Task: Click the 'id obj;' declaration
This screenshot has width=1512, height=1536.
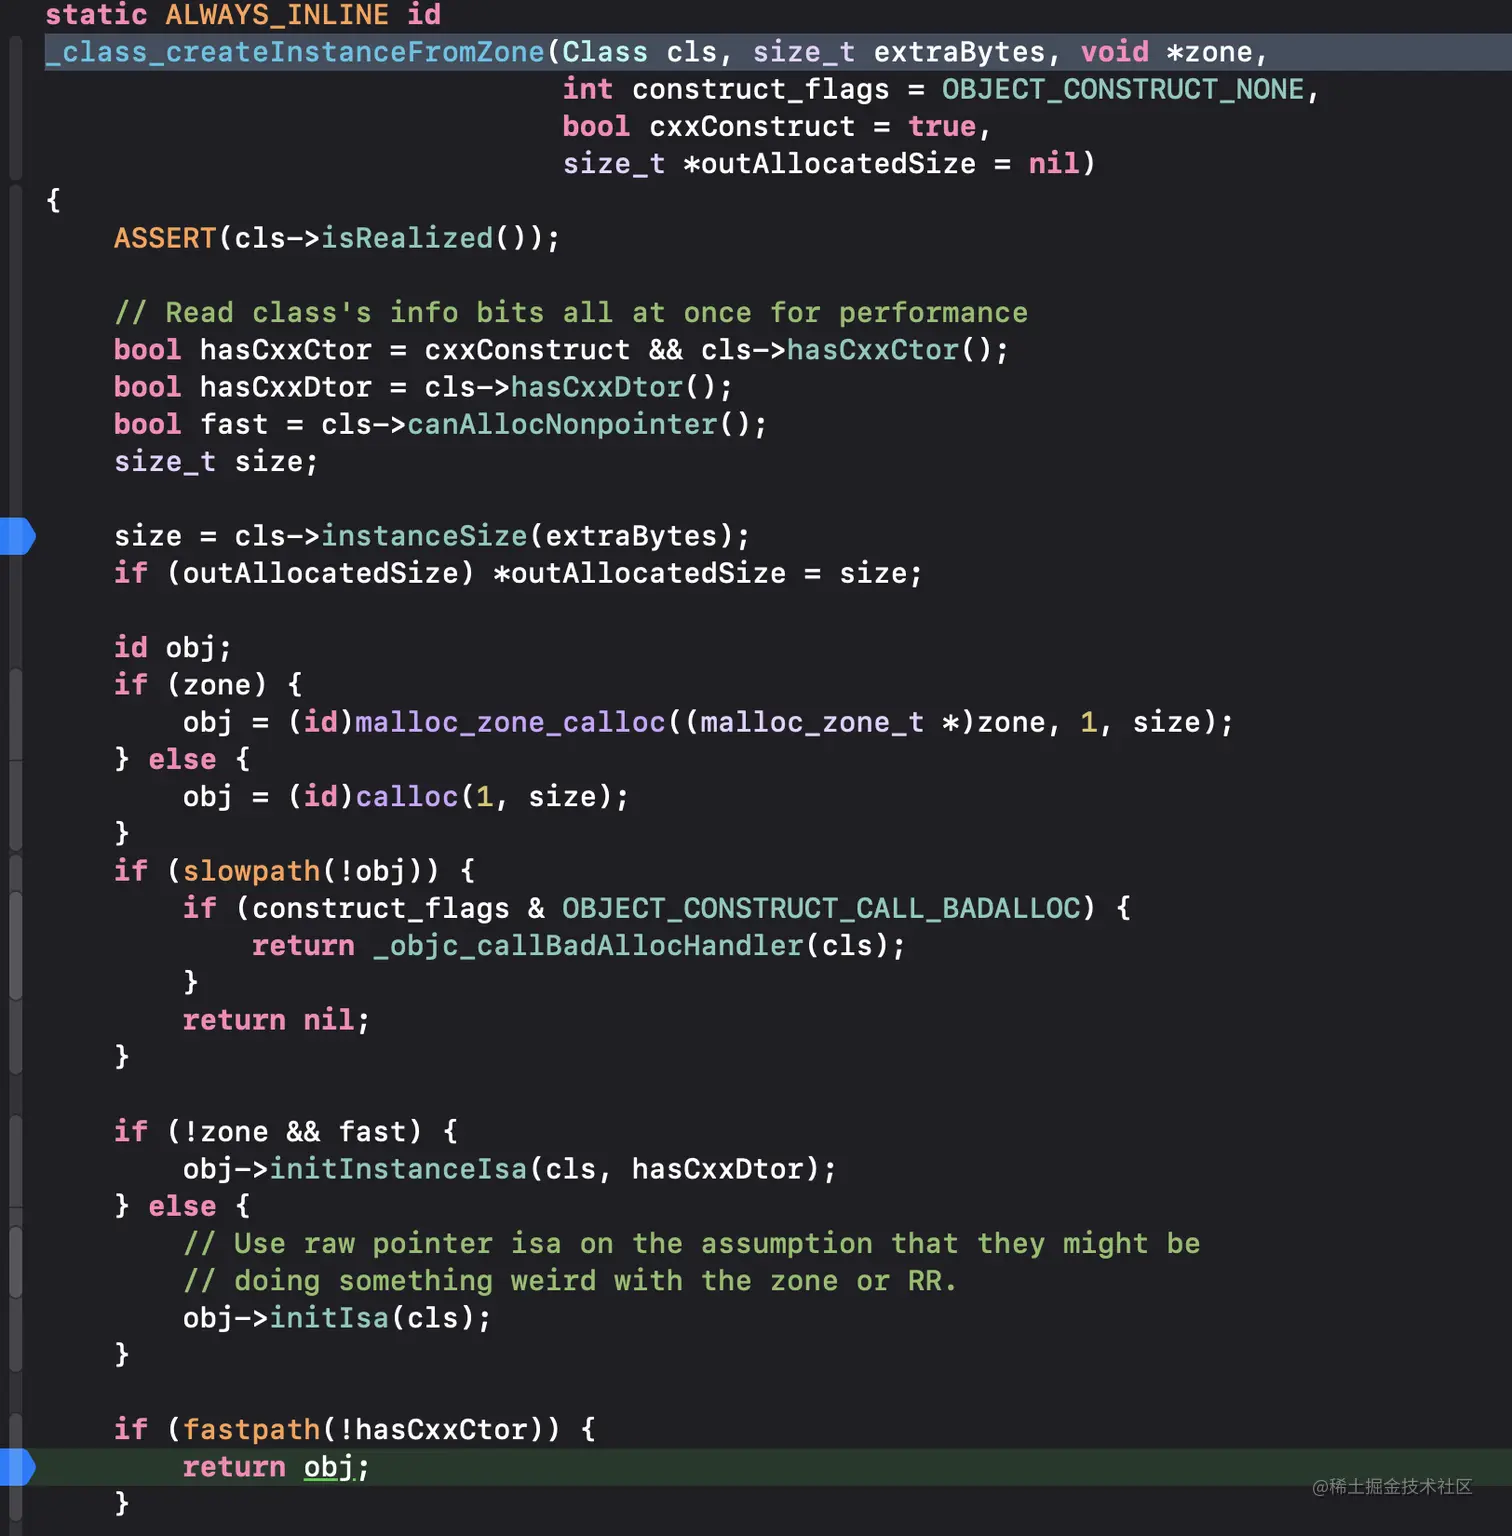Action: click(x=173, y=648)
